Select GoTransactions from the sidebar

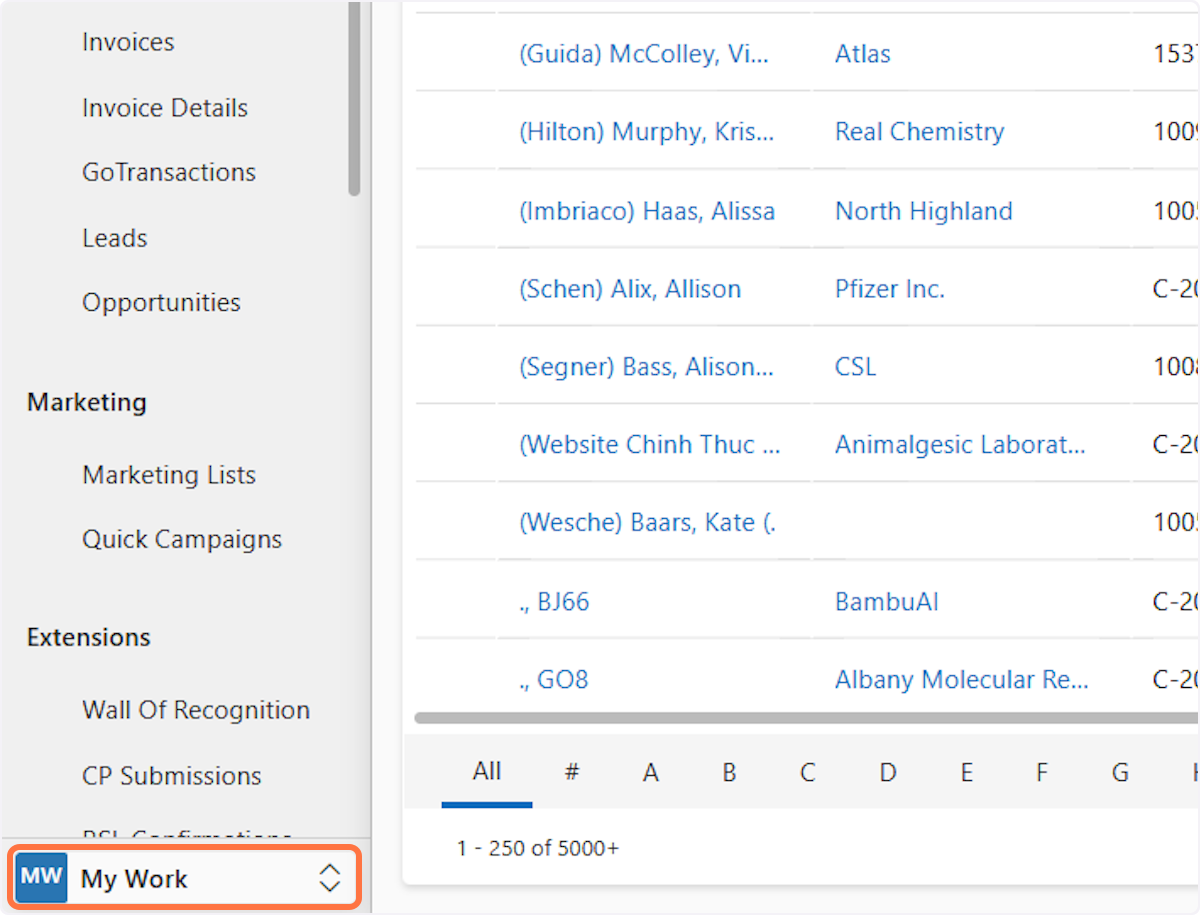tap(169, 172)
